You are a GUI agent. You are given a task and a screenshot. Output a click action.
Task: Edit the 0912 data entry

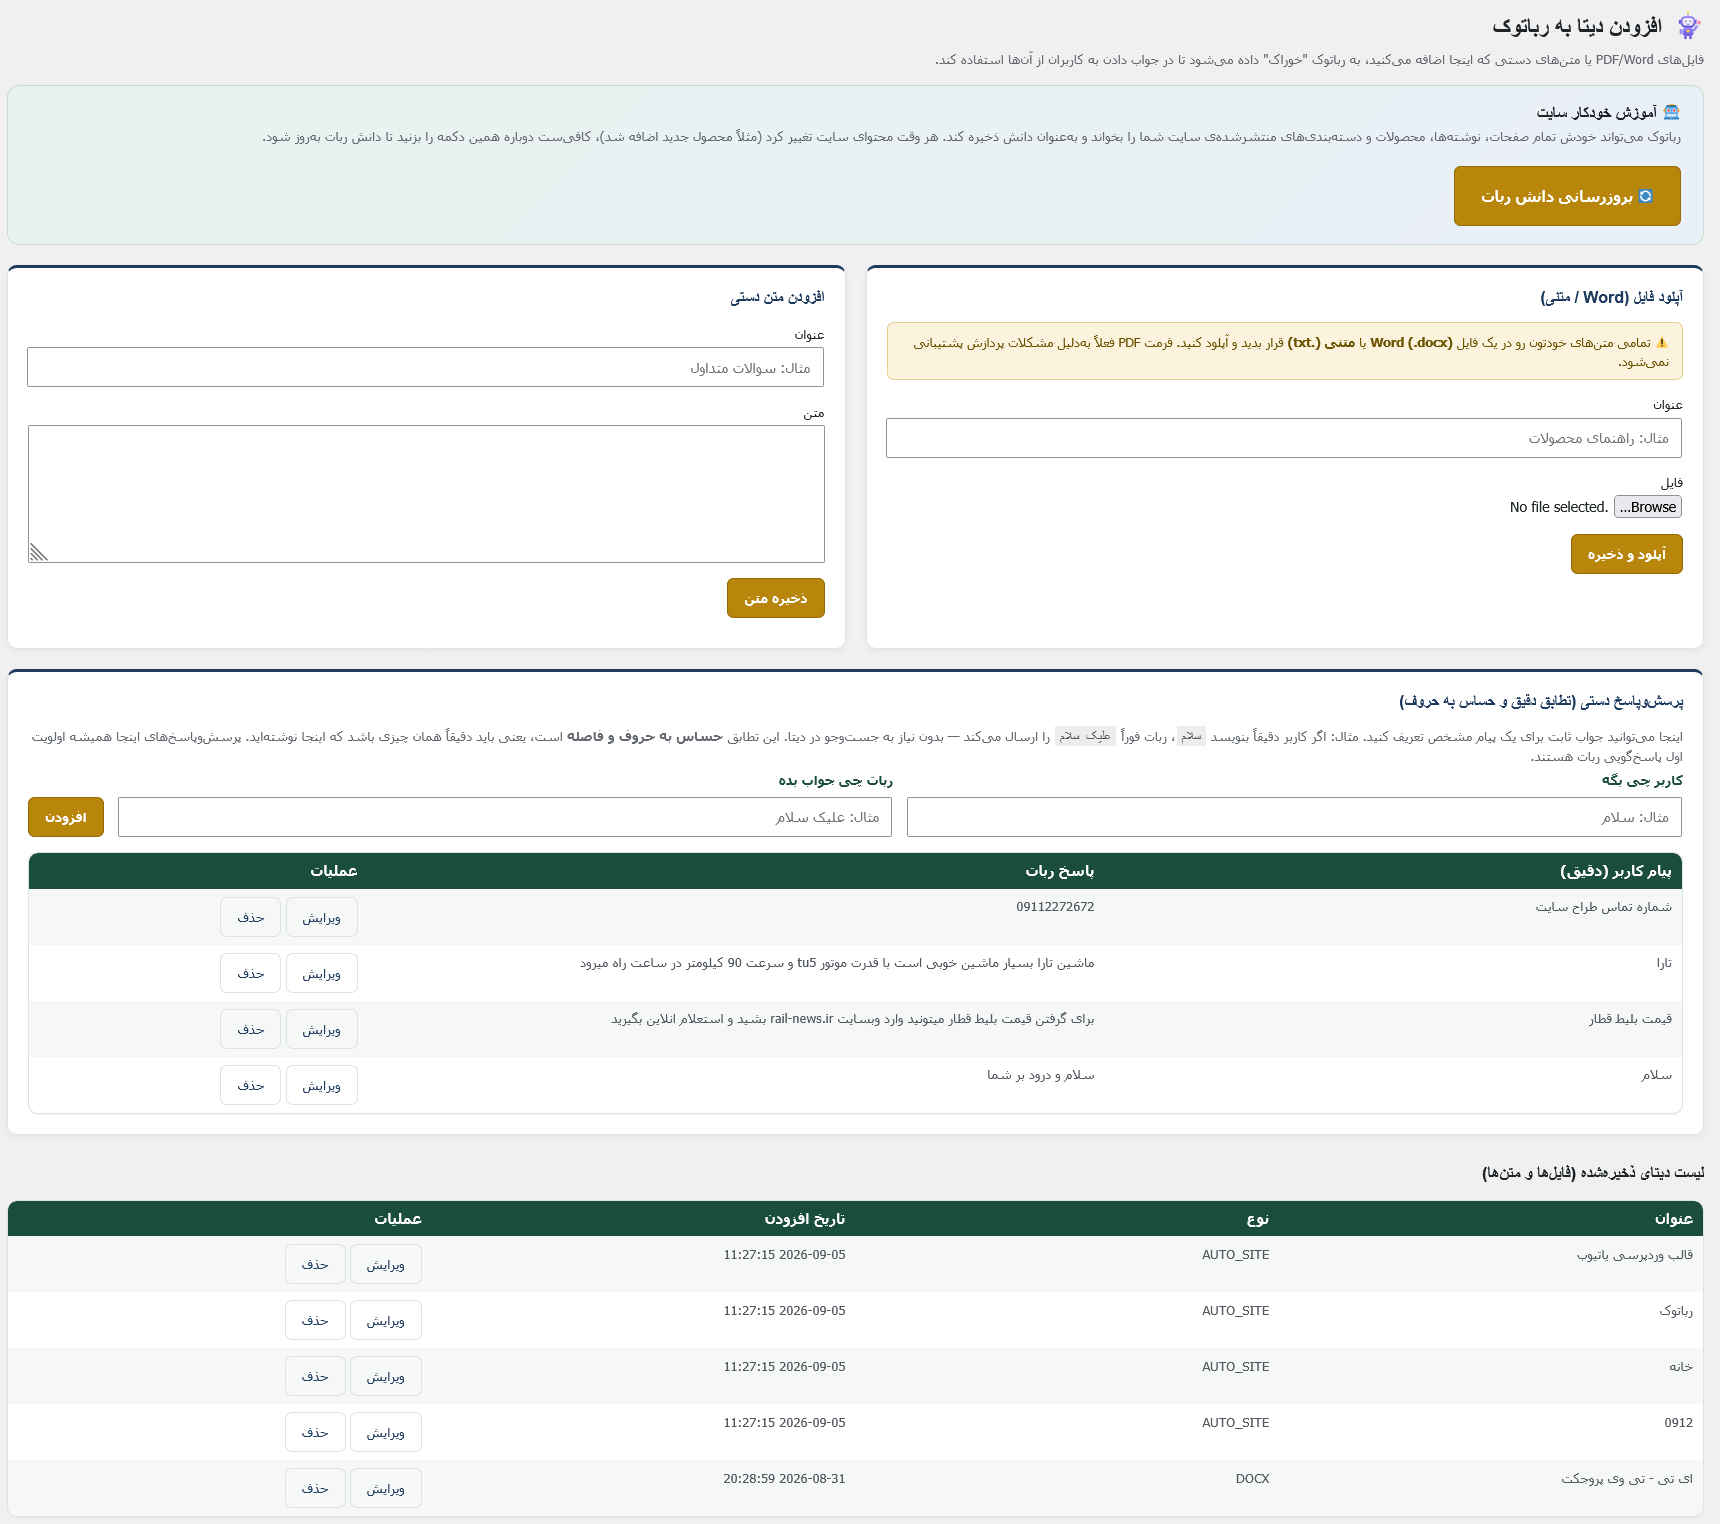tap(386, 1432)
